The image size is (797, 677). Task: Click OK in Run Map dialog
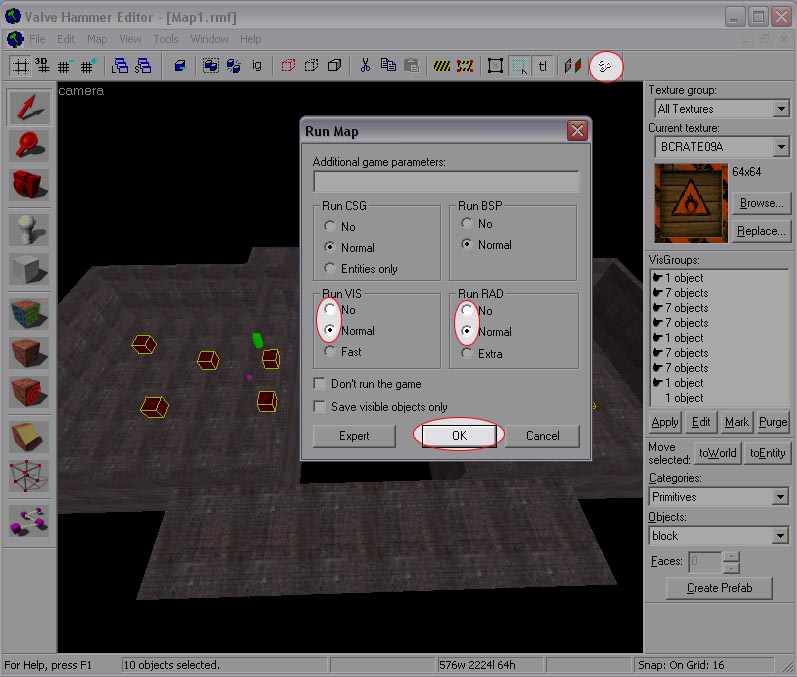tap(459, 436)
